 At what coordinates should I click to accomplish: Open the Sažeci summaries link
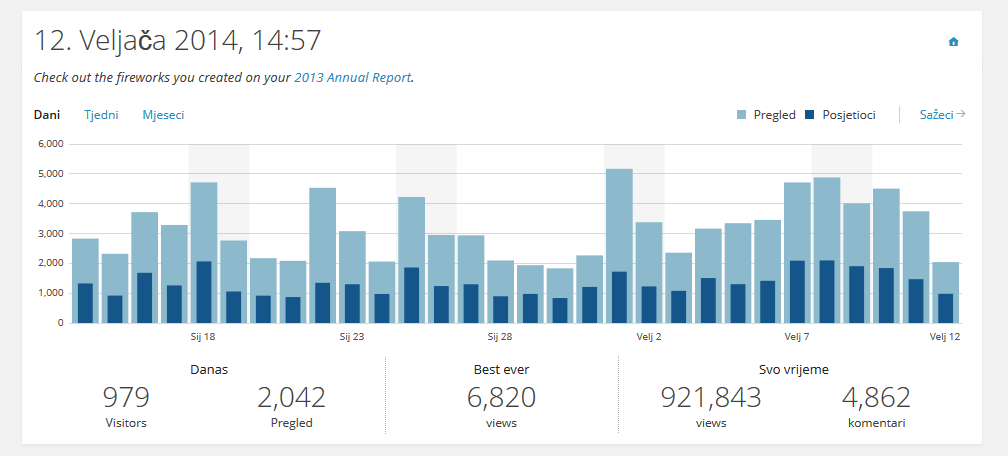(x=936, y=115)
